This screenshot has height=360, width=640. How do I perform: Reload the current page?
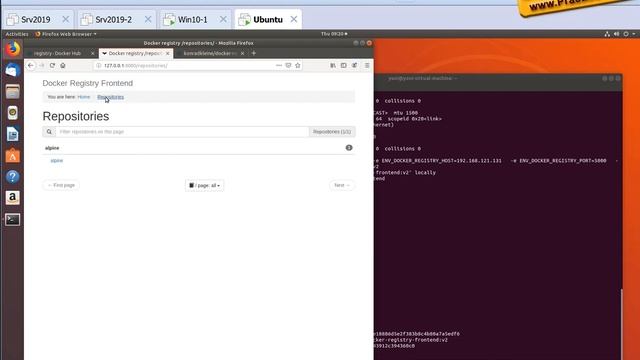tap(52, 65)
